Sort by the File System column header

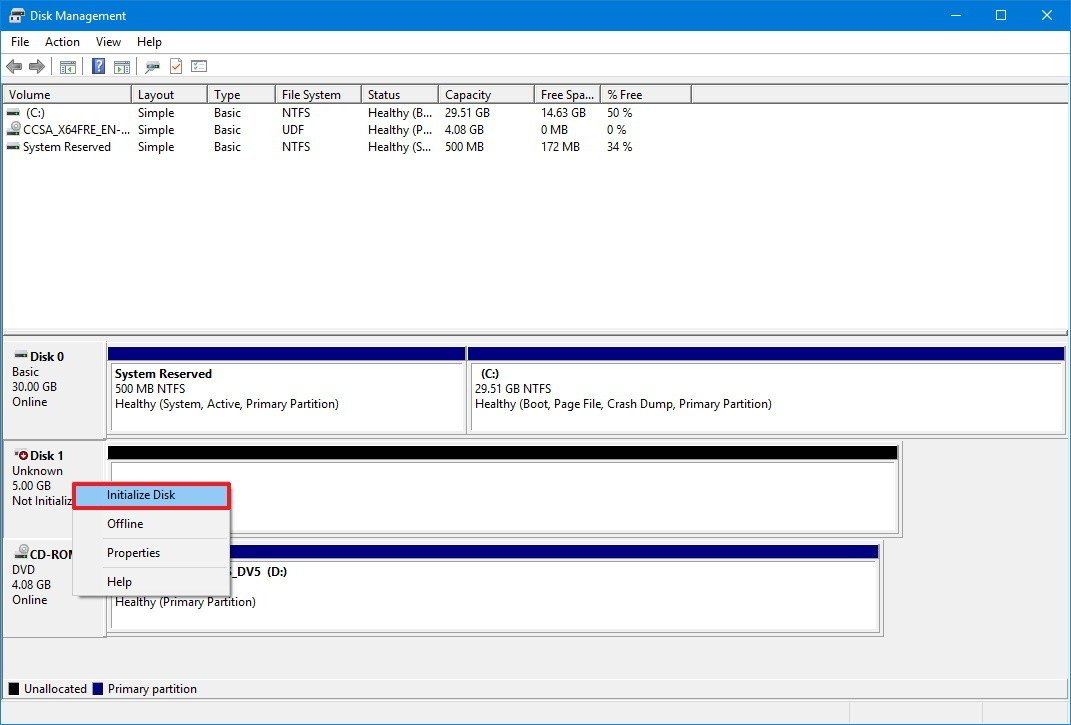pos(318,94)
